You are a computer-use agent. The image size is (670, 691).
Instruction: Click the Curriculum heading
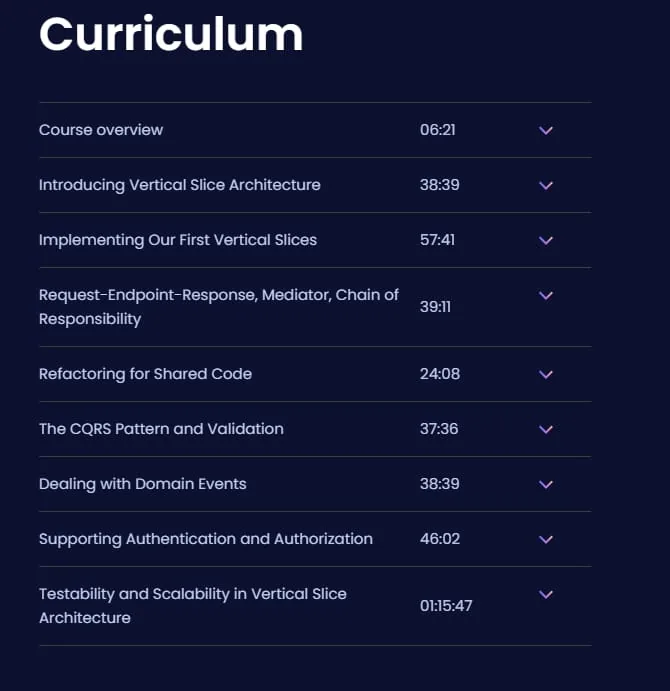[171, 34]
